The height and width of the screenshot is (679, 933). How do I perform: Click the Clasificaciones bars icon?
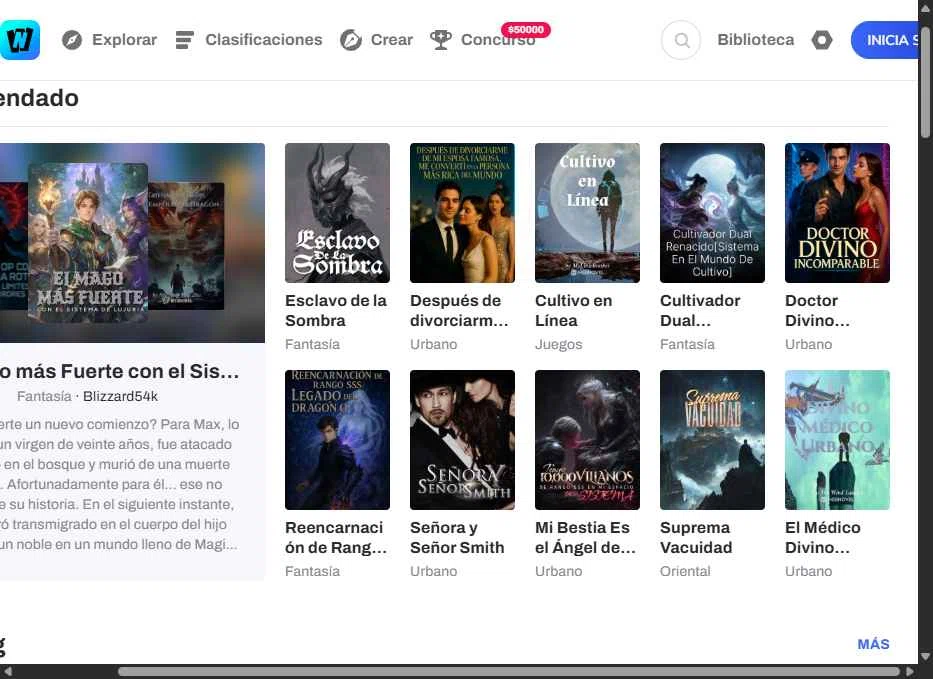click(184, 40)
